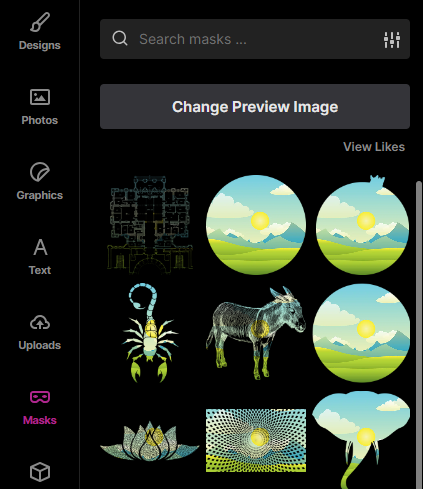This screenshot has width=423, height=489.
Task: Open the View Likes link
Action: 374,147
